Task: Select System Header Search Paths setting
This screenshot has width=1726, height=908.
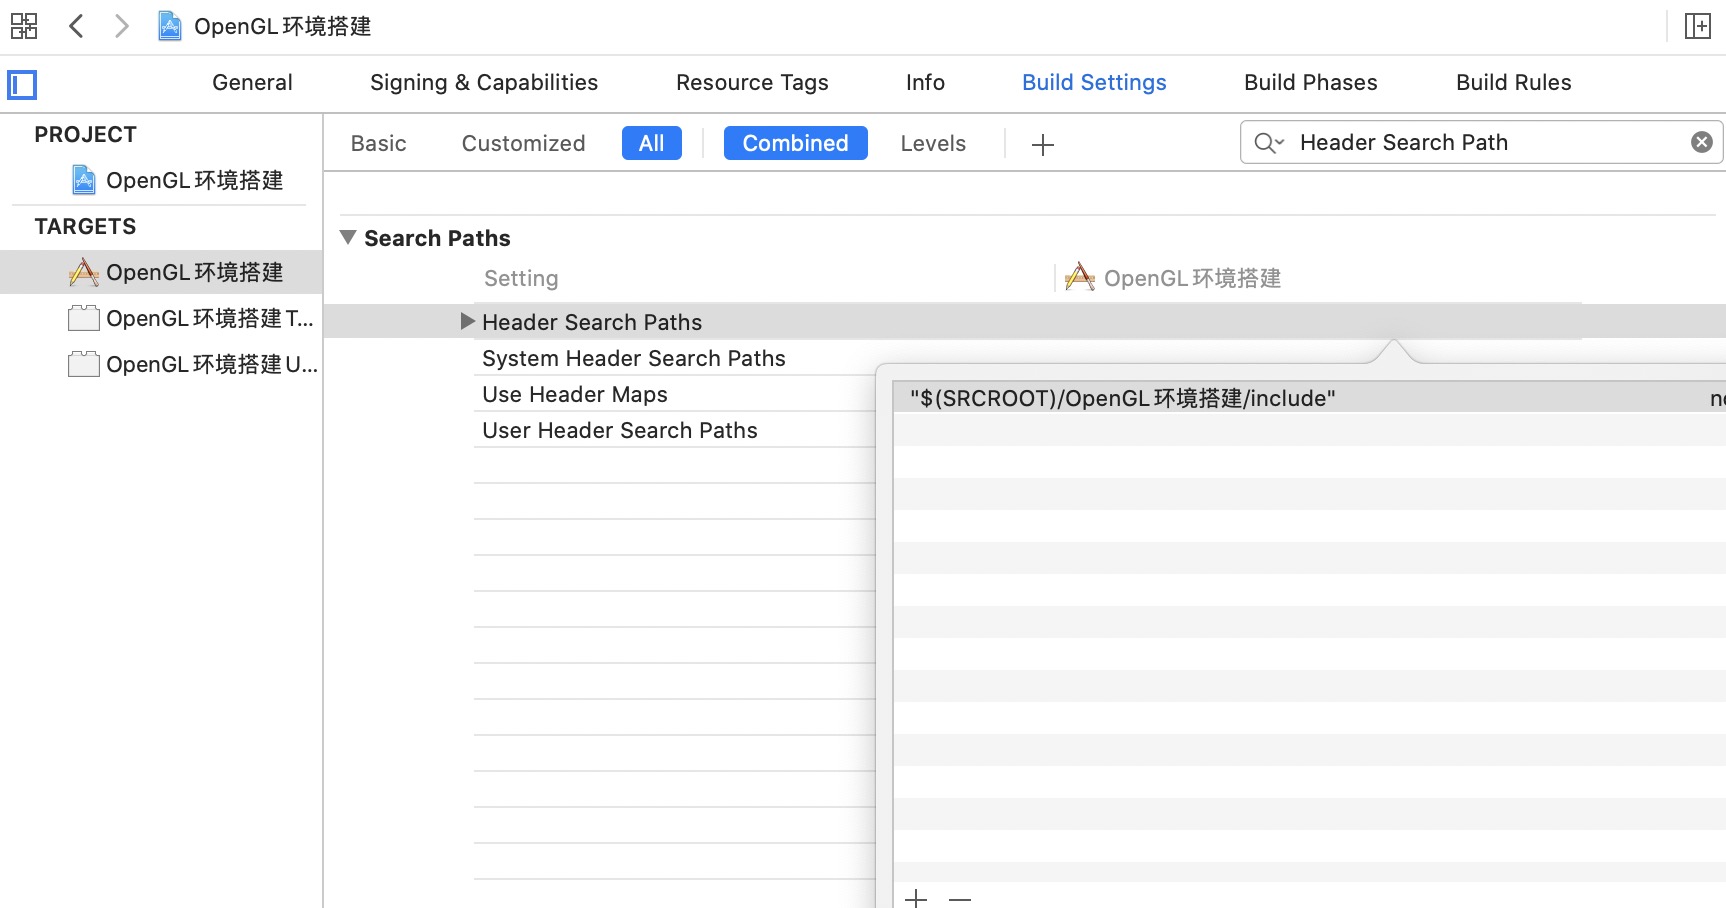Action: (x=634, y=358)
